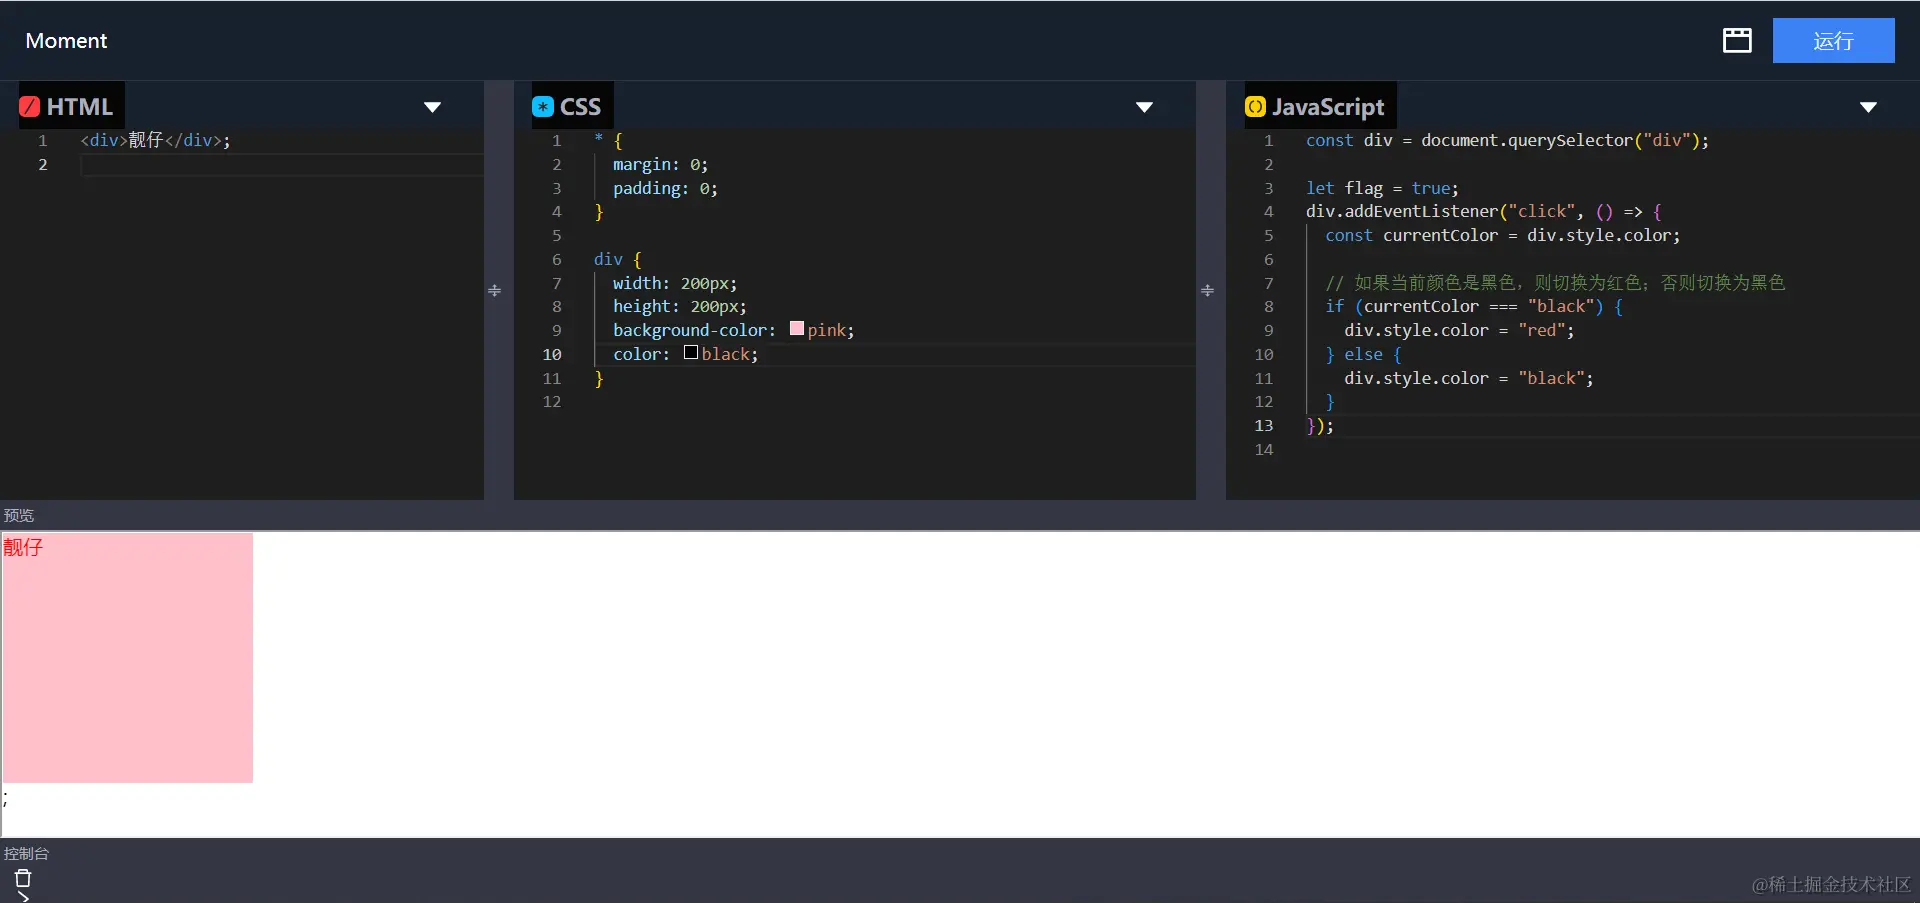This screenshot has height=903, width=1920.
Task: Click the resize handle between HTML and CSS
Action: click(495, 290)
